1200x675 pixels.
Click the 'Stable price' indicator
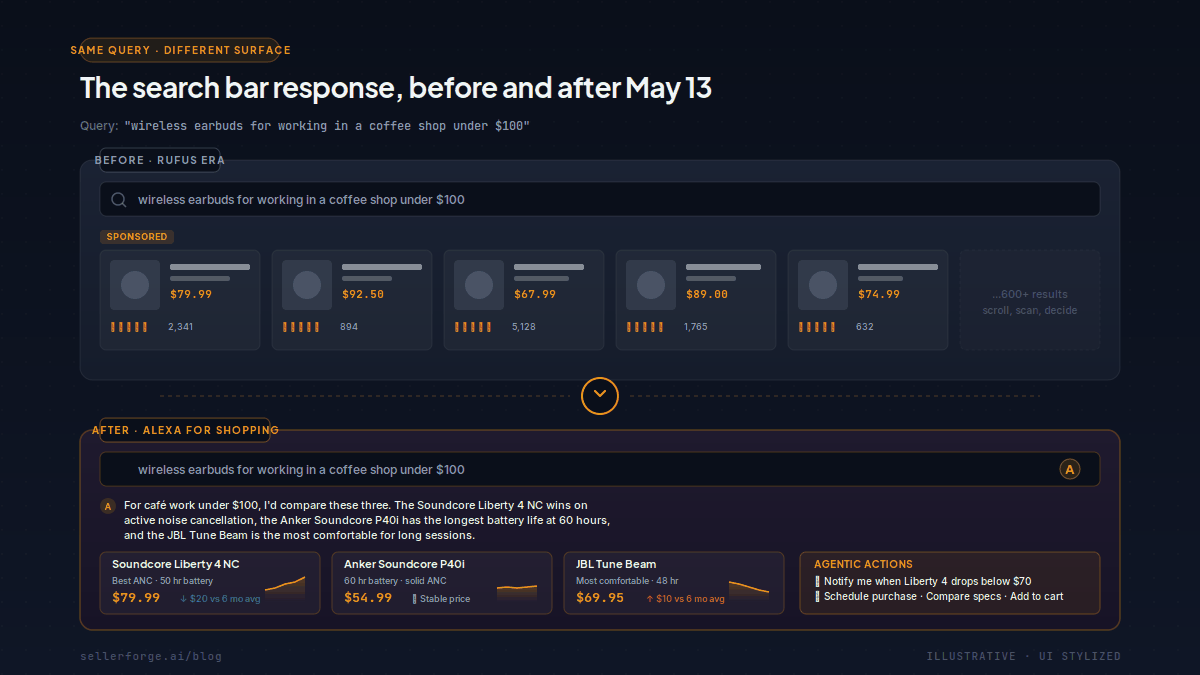coord(441,599)
